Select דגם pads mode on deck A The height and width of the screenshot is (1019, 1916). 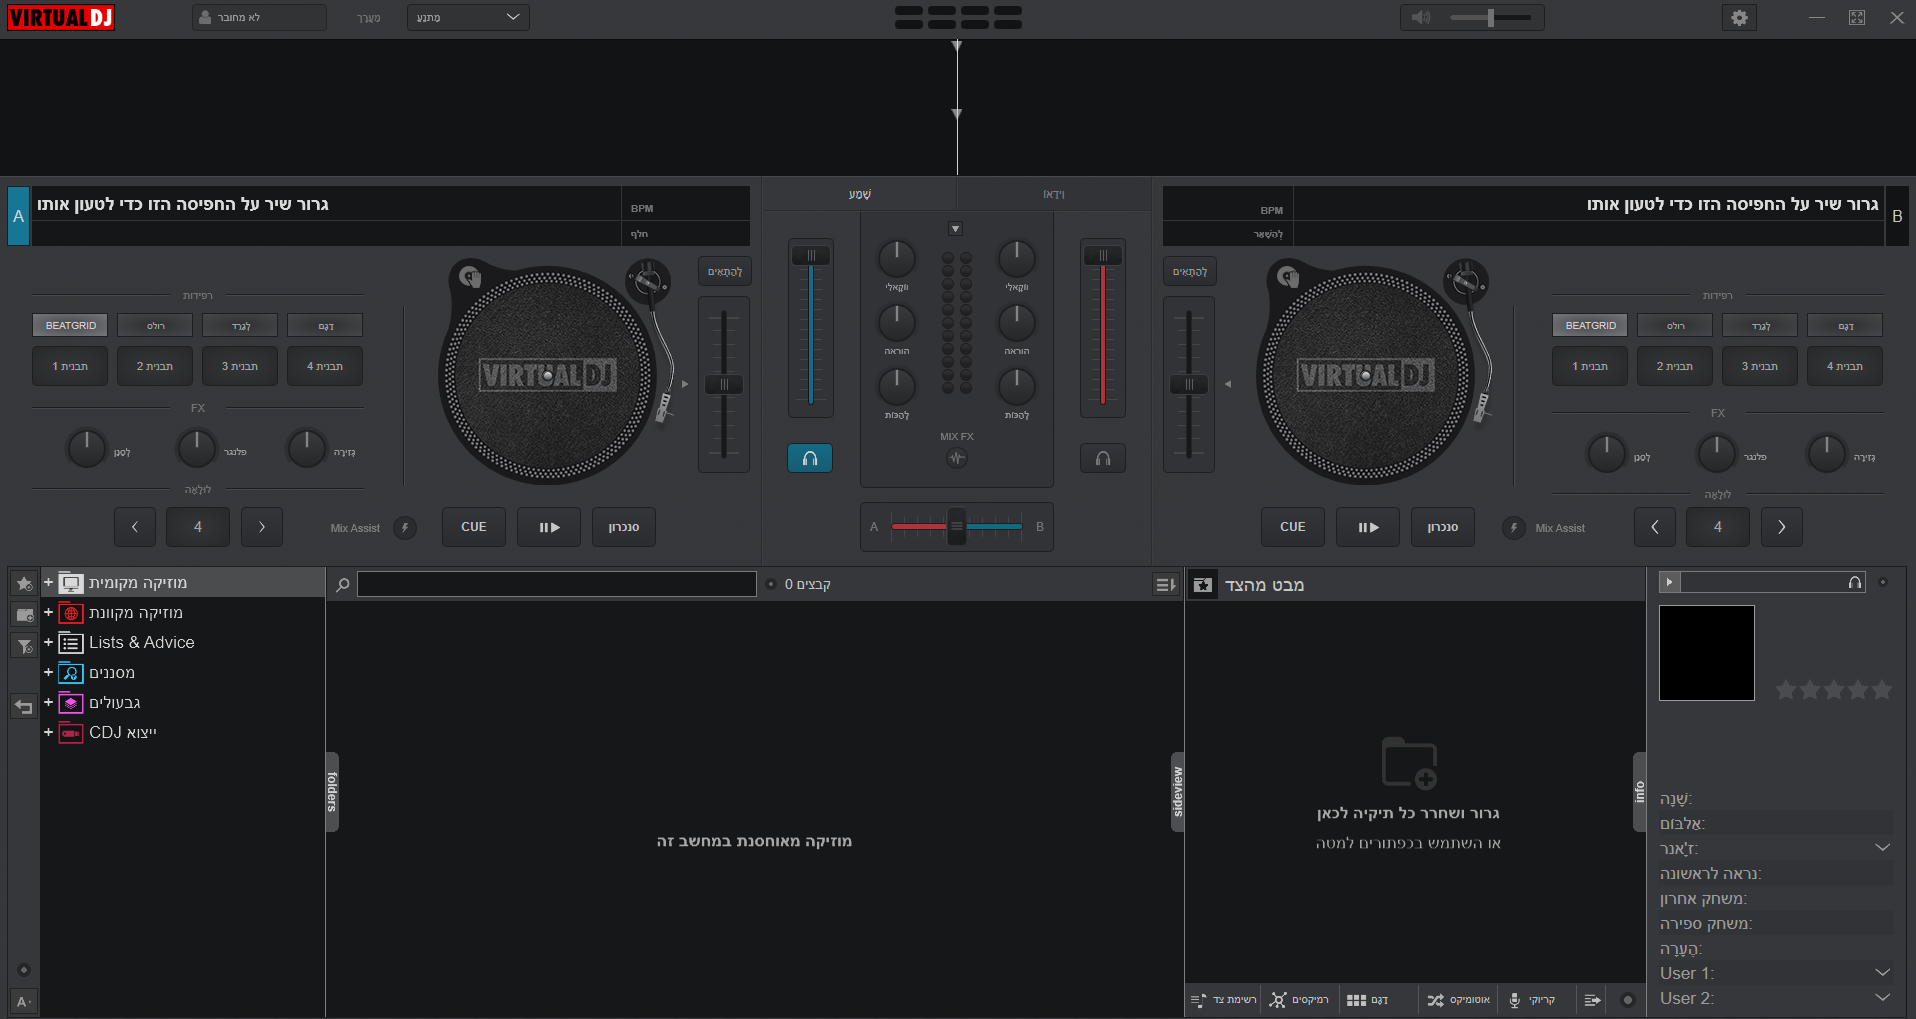(x=325, y=325)
